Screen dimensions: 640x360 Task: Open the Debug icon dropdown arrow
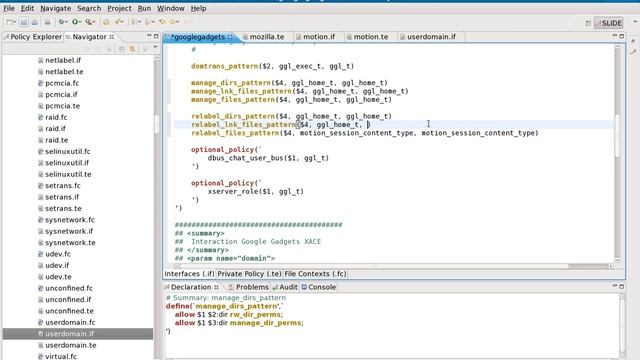(67, 22)
